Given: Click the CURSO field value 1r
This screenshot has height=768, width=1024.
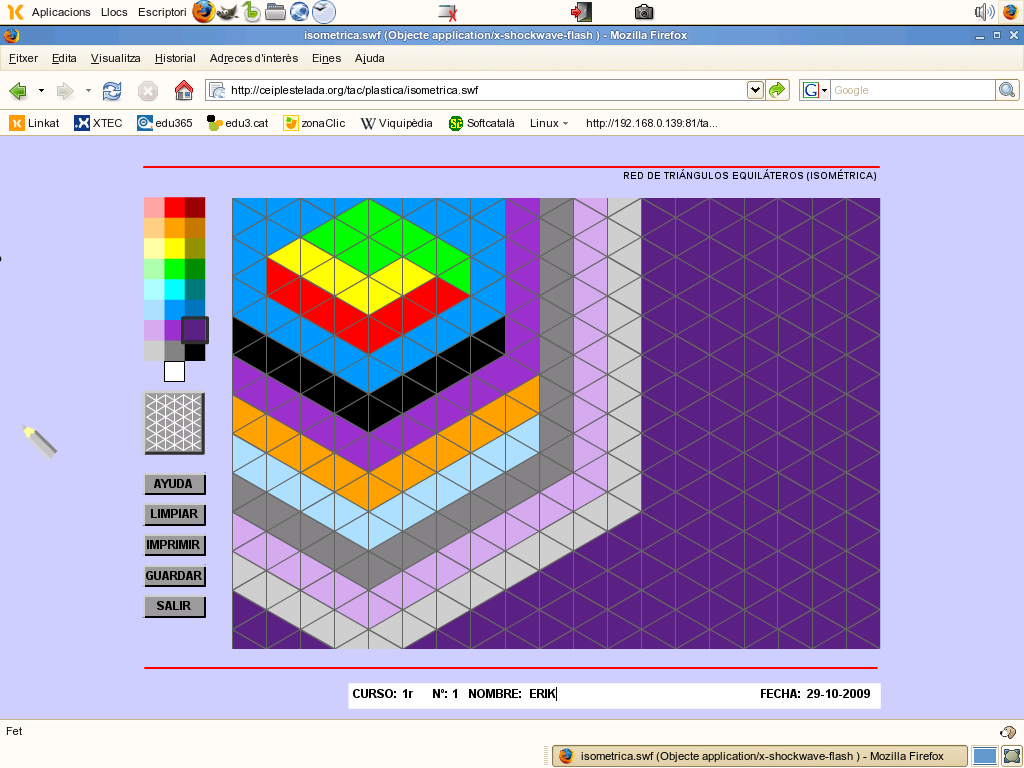Looking at the screenshot, I should [x=408, y=694].
